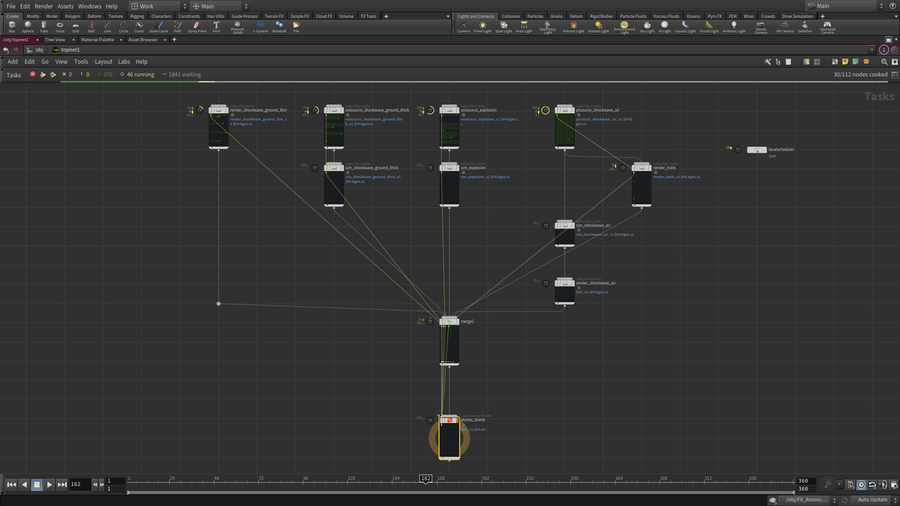Switch to the Pyro FX shelf tab

point(715,16)
